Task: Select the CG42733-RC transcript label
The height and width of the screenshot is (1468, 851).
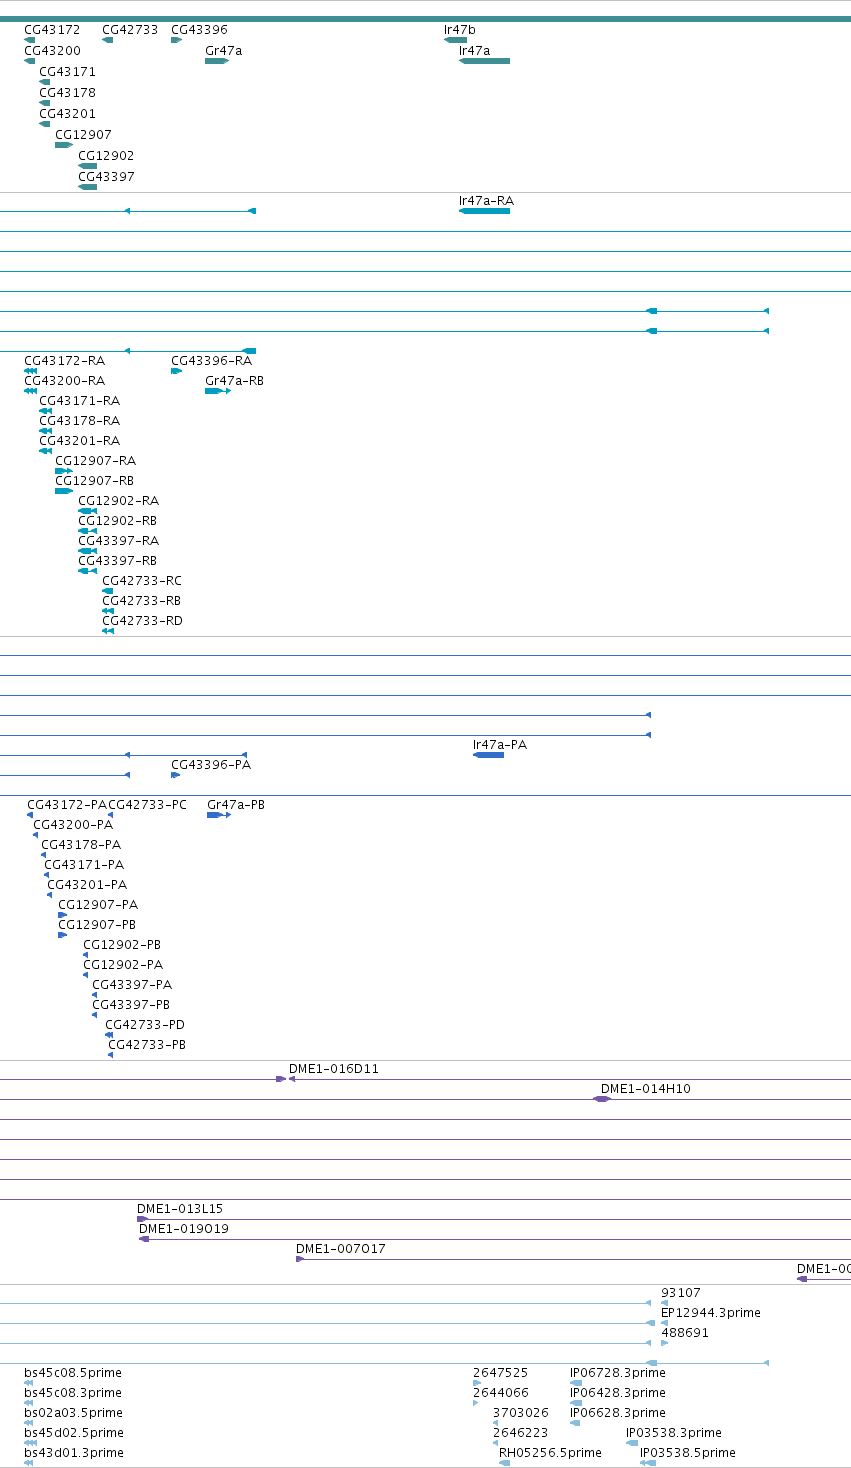Action: pyautogui.click(x=142, y=581)
